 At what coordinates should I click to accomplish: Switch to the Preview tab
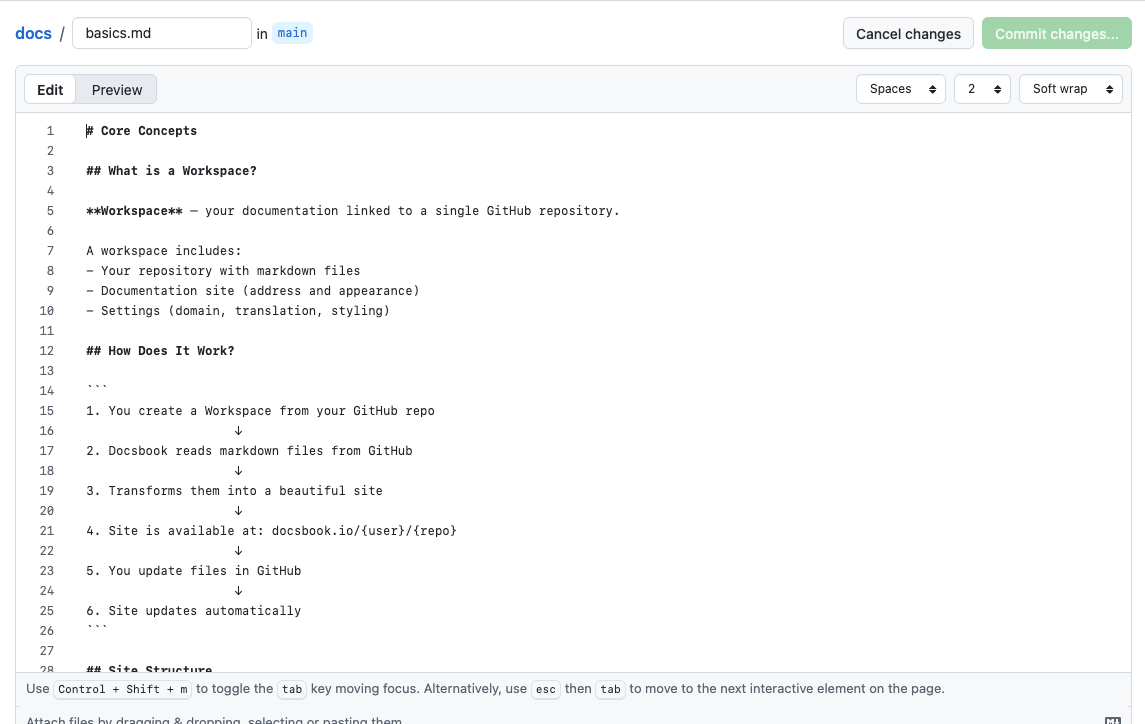coord(117,89)
